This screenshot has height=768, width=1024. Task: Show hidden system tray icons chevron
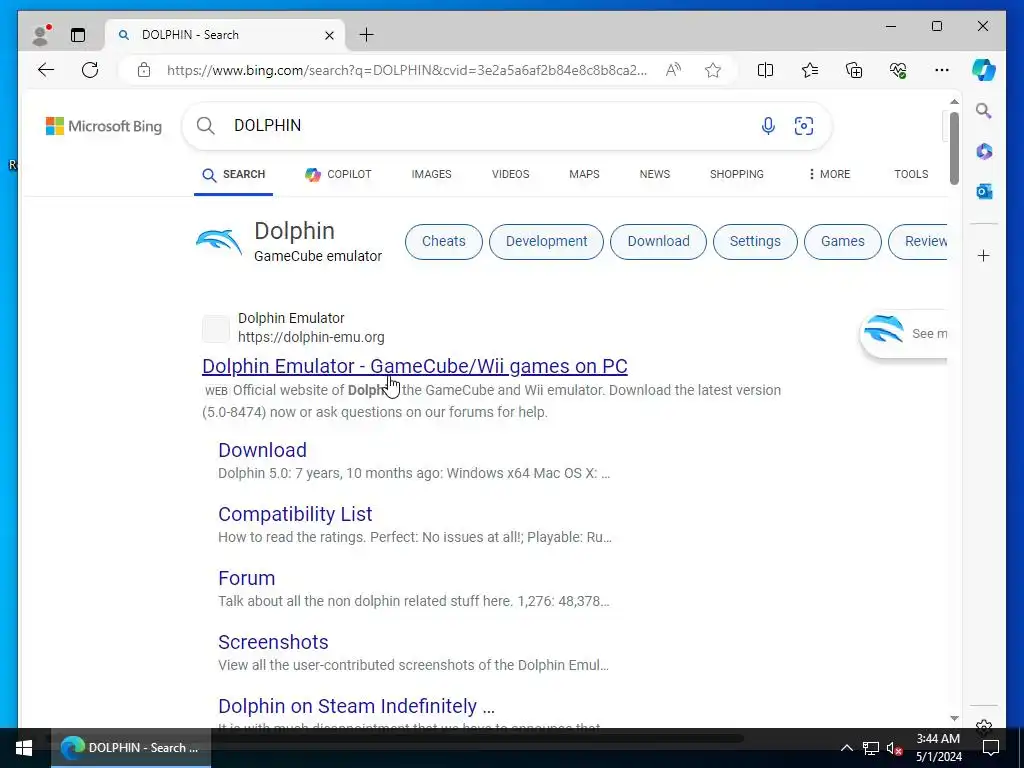point(846,748)
